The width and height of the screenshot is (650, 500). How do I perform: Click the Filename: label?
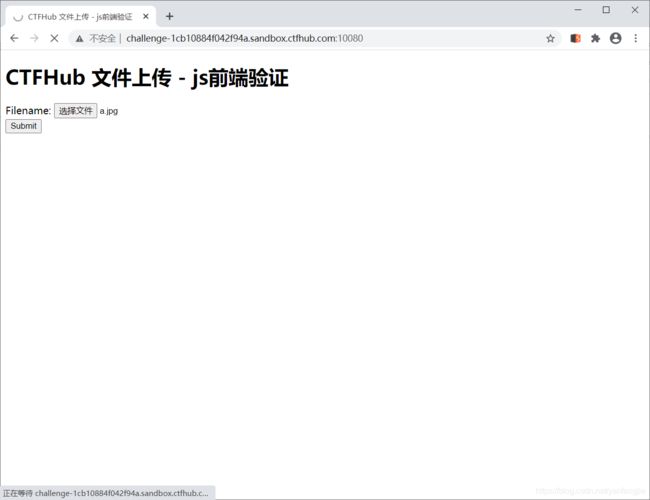[x=28, y=111]
